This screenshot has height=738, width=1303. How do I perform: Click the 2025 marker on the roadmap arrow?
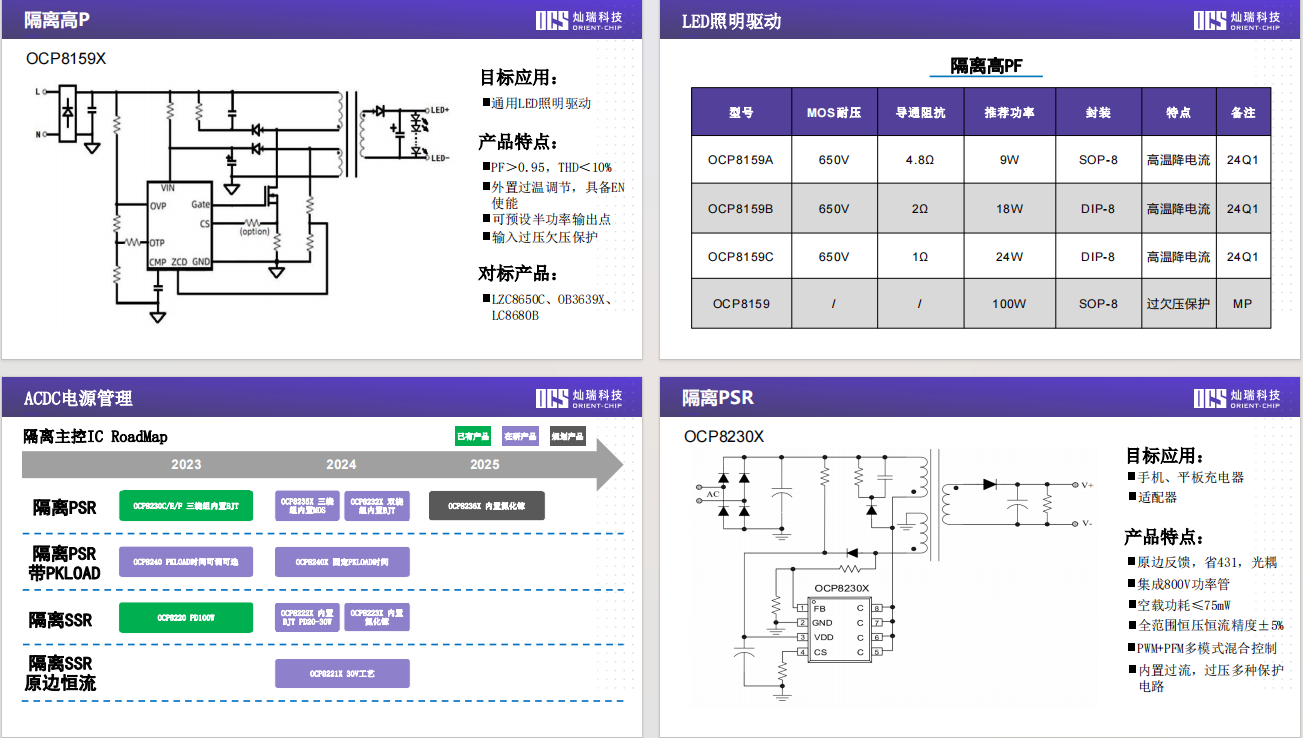click(x=485, y=464)
